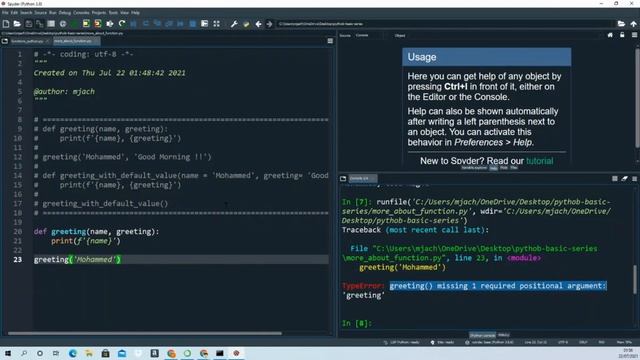Open the Run menu
Image resolution: width=640 pixels, height=360 pixels.
pyautogui.click(x=53, y=13)
